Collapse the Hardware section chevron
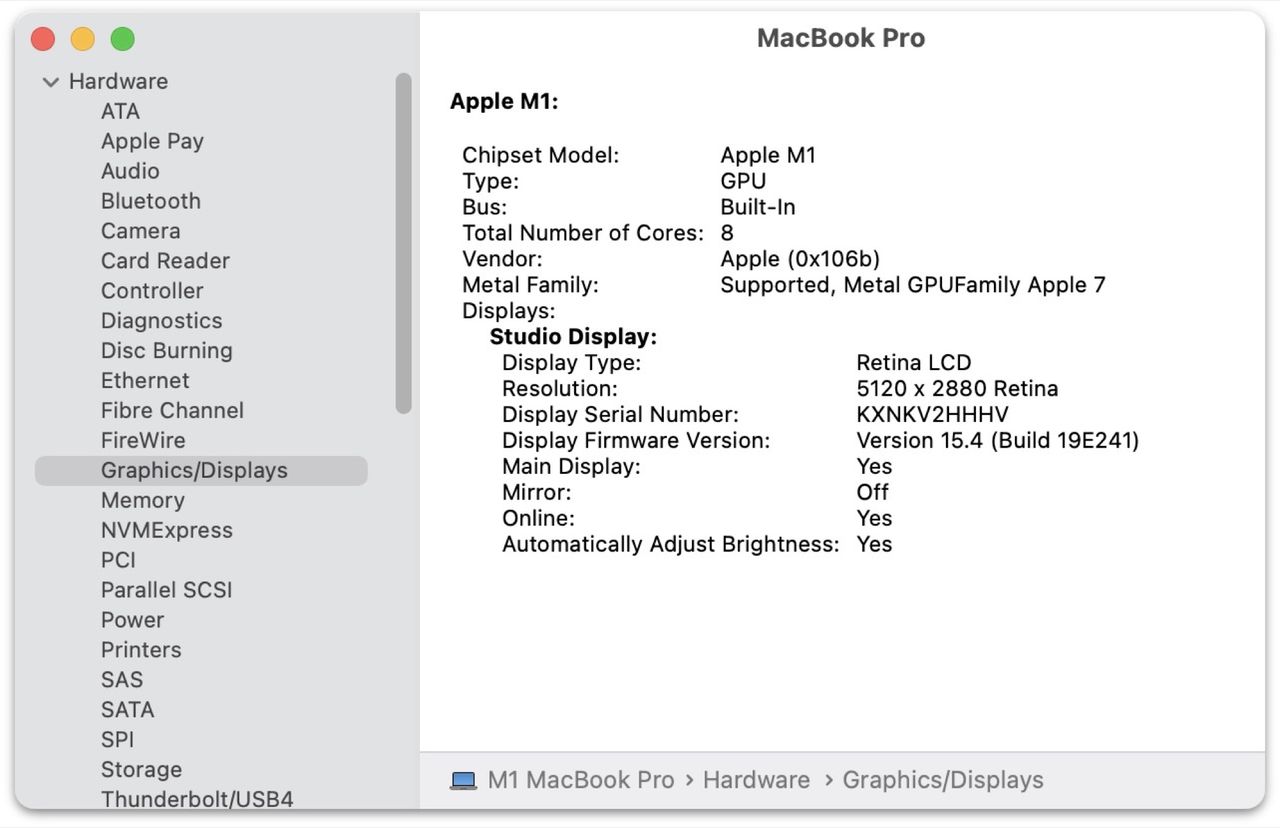Image resolution: width=1280 pixels, height=828 pixels. tap(51, 82)
